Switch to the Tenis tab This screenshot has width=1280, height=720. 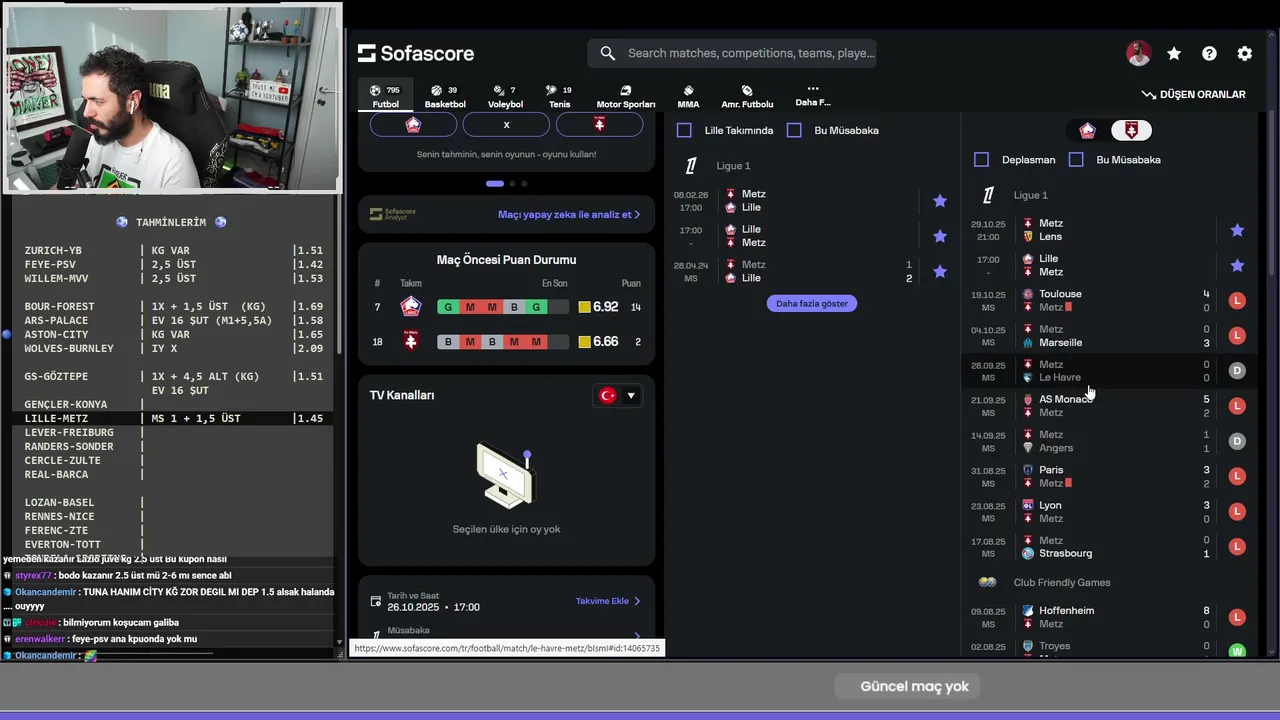[x=559, y=96]
